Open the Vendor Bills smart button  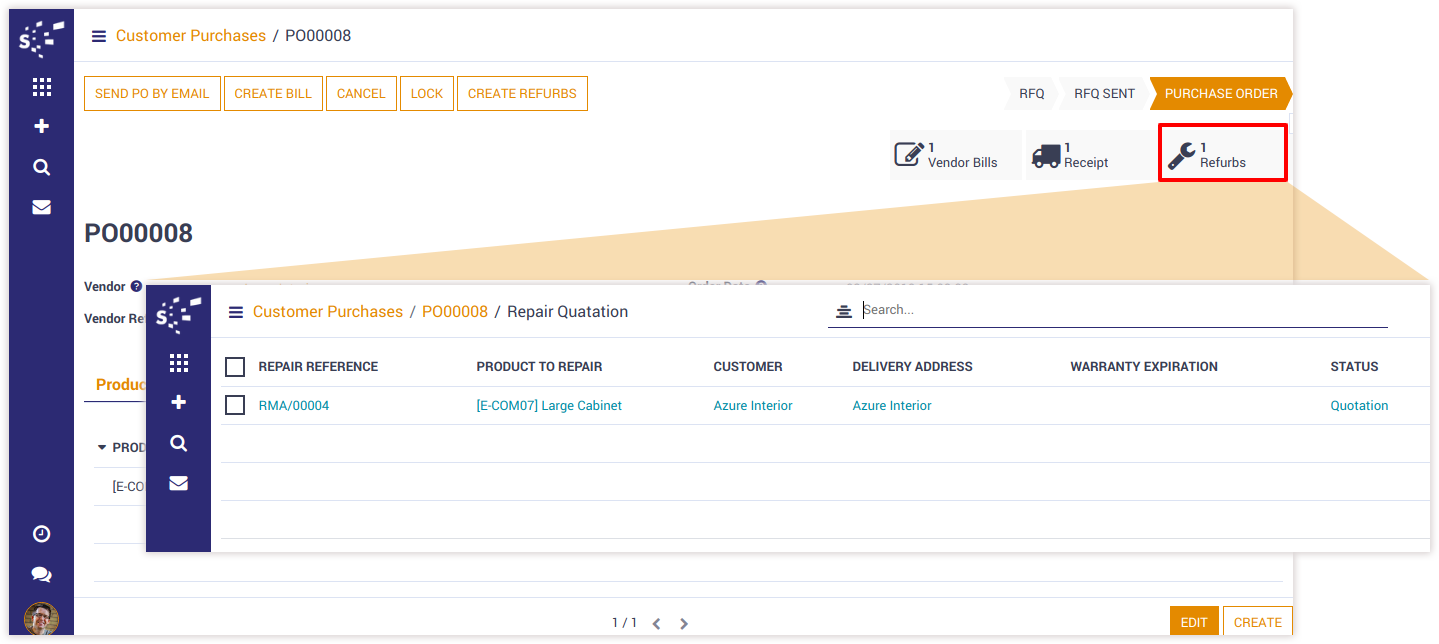(x=955, y=155)
